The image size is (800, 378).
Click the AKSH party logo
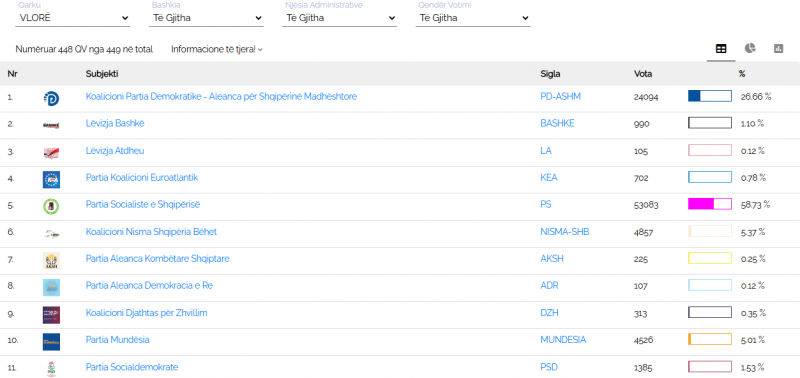(52, 260)
